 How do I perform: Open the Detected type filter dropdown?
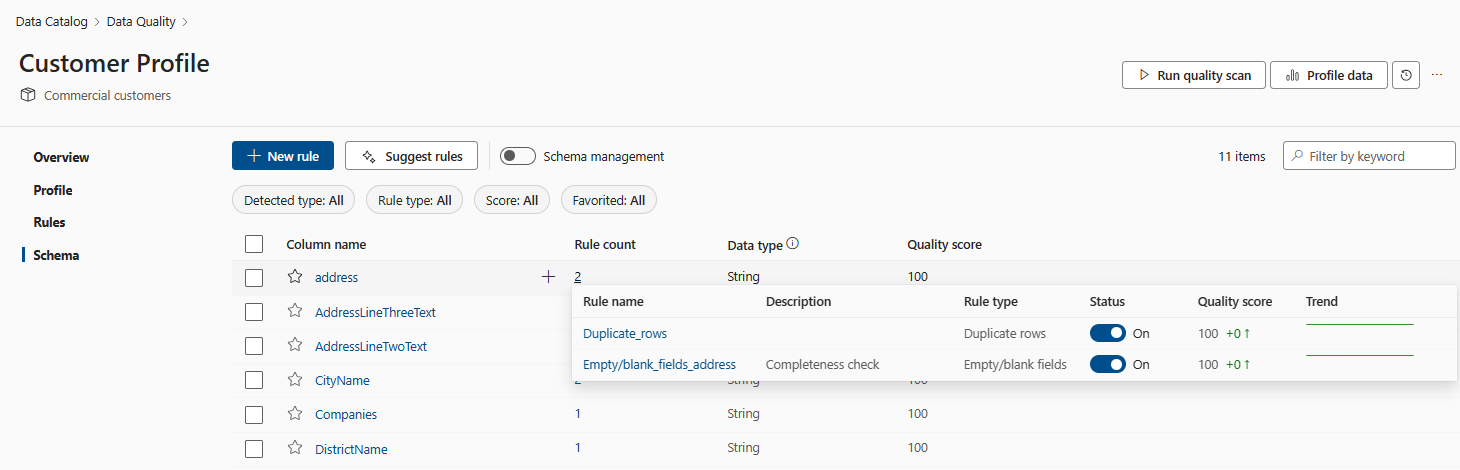pos(294,200)
